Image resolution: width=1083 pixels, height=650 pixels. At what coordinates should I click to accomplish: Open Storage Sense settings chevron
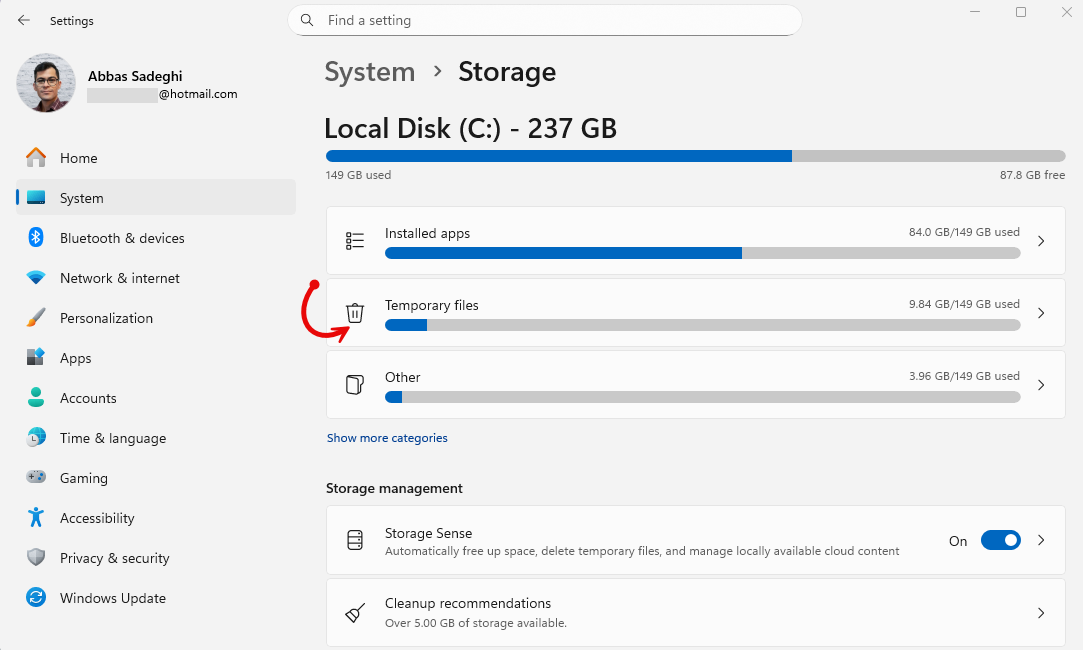[1041, 540]
